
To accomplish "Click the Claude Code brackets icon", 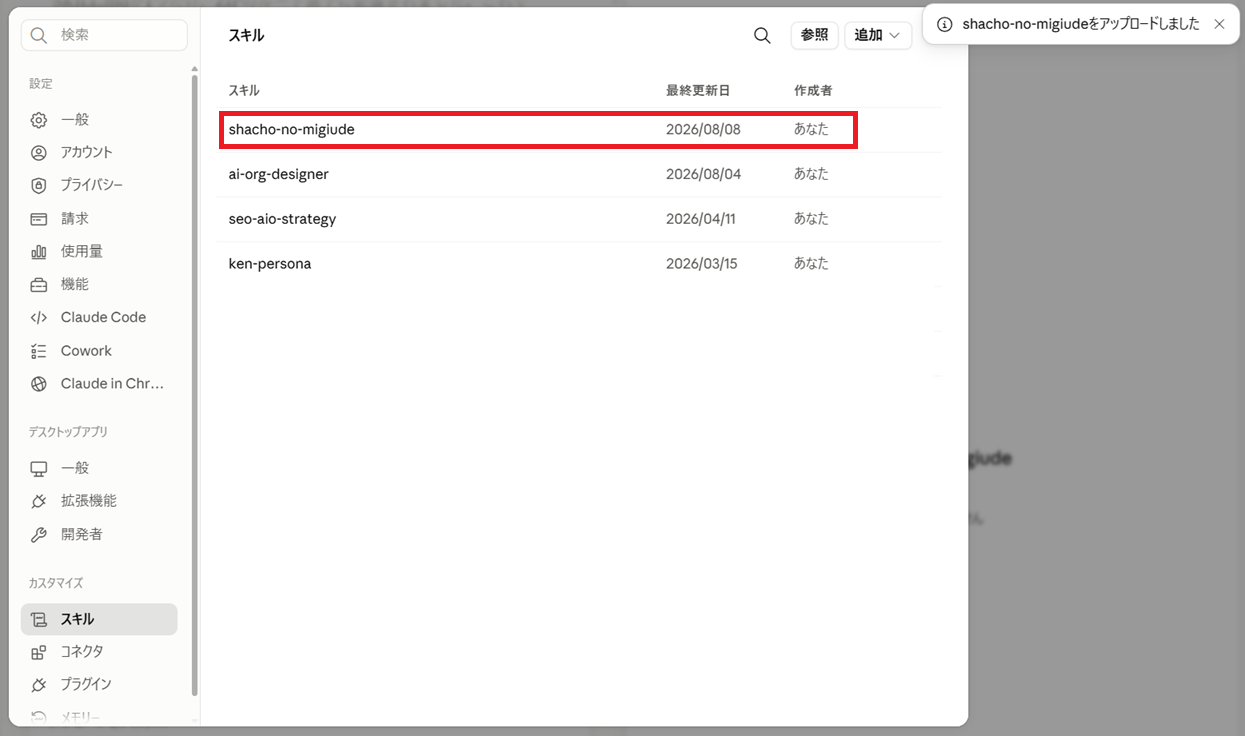I will point(39,318).
